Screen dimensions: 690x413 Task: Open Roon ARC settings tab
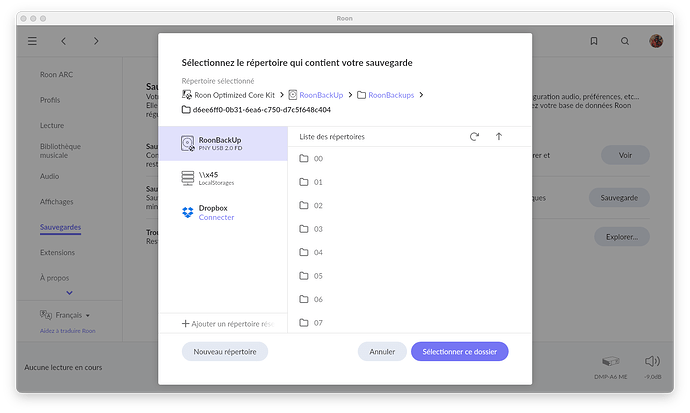click(56, 74)
